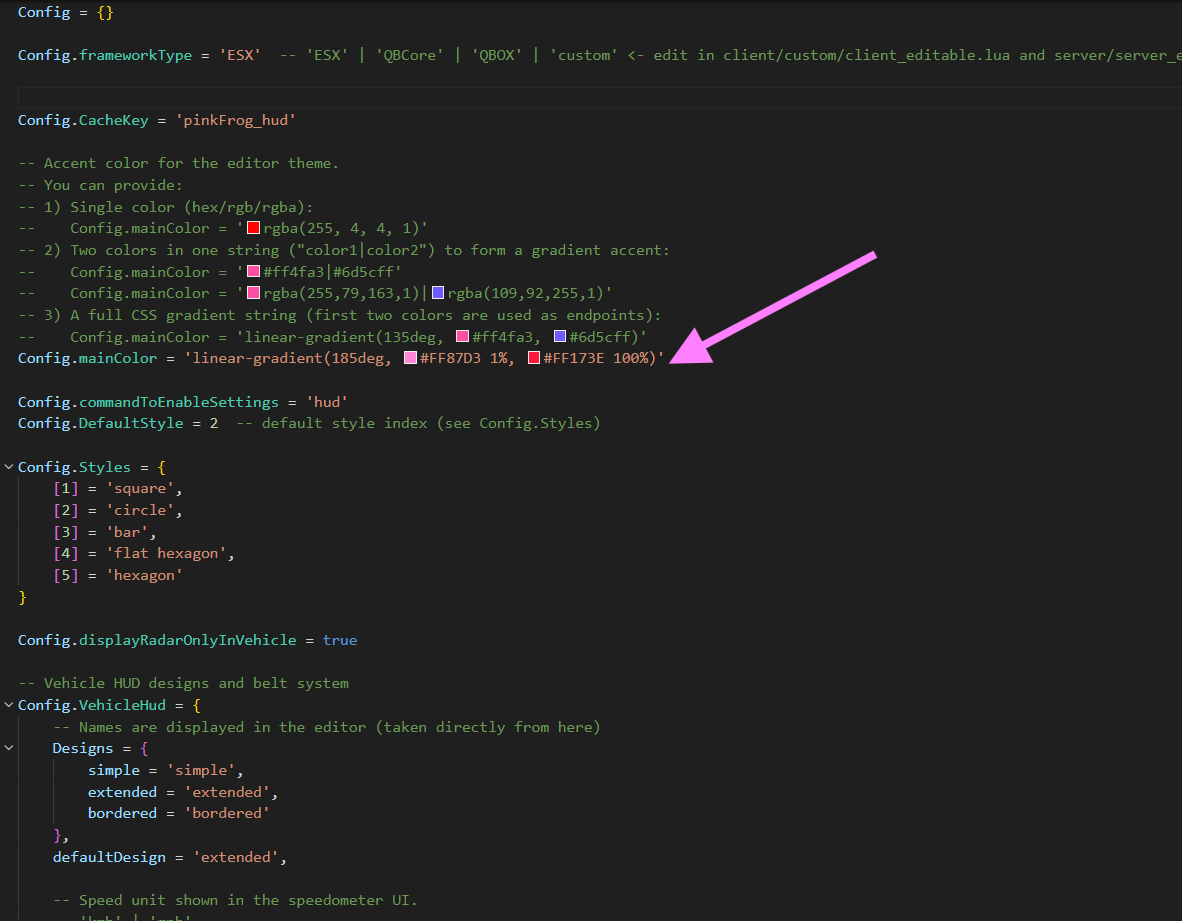Viewport: 1182px width, 921px height.
Task: Click the rgba(109,92,255,1) purple color swatch
Action: (438, 293)
